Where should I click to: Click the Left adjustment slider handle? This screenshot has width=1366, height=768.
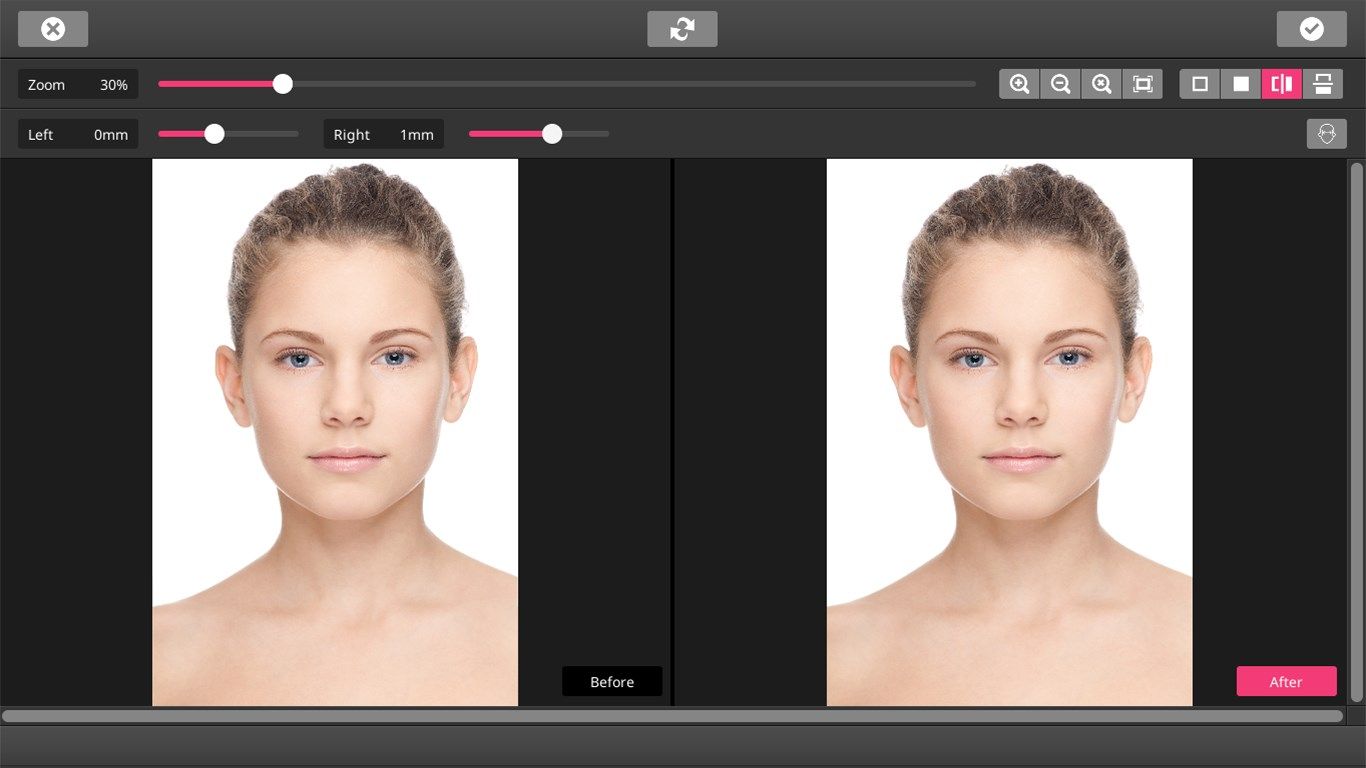[x=214, y=134]
